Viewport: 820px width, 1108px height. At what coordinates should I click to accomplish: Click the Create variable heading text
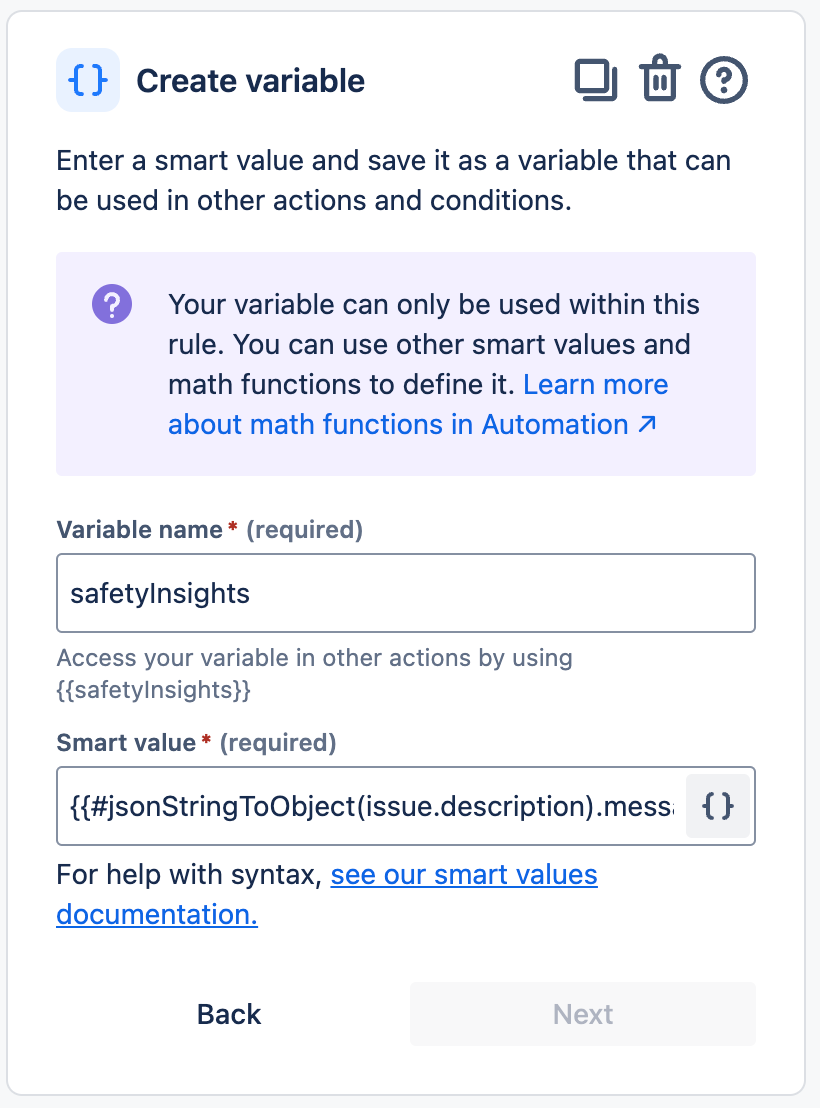pos(250,81)
